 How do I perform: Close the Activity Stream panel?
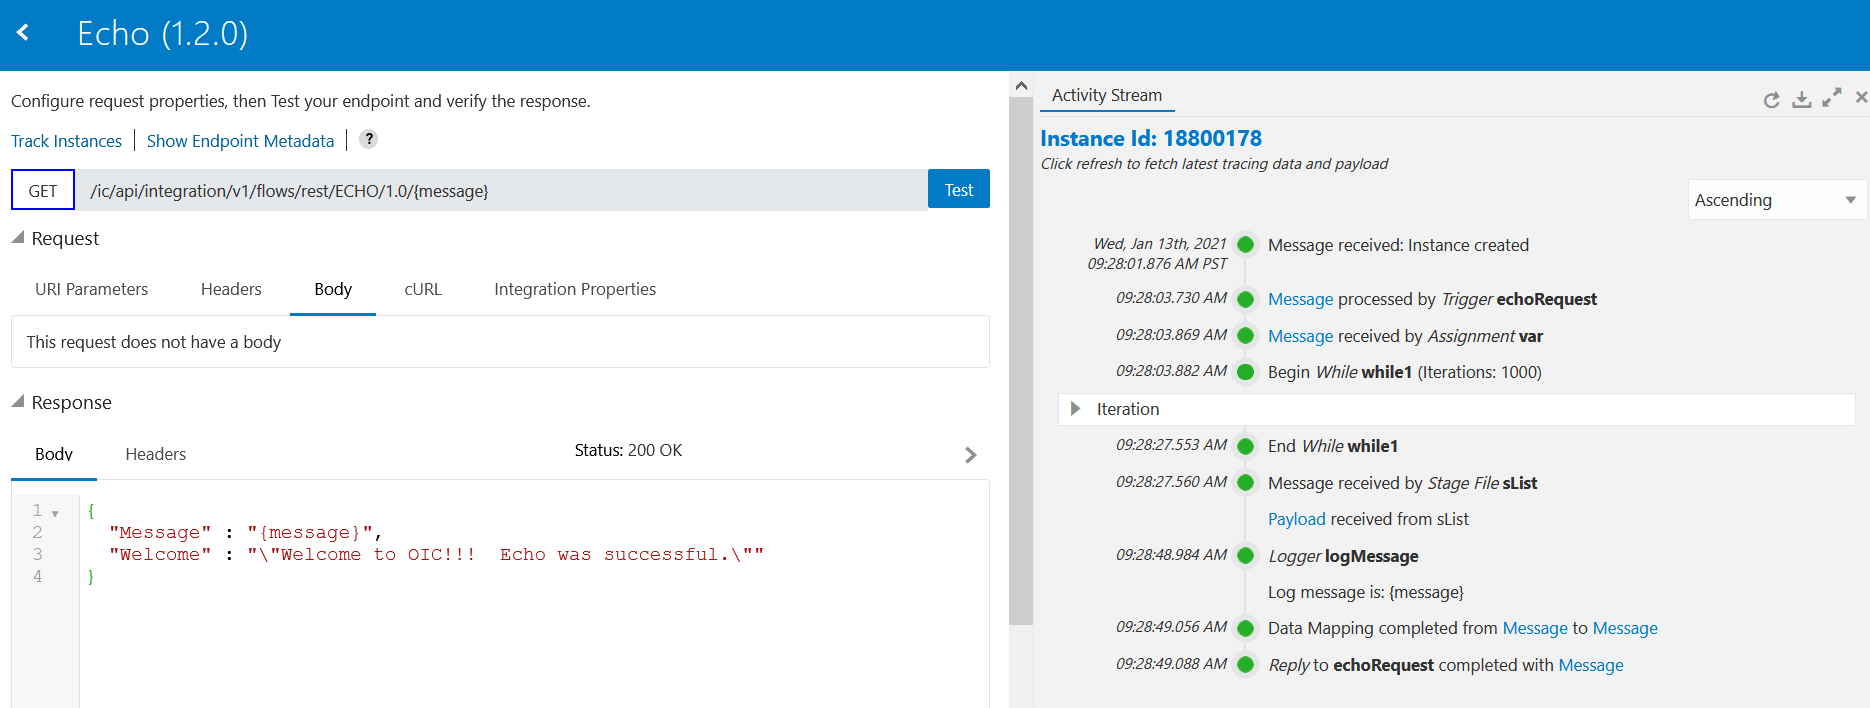[x=1861, y=97]
